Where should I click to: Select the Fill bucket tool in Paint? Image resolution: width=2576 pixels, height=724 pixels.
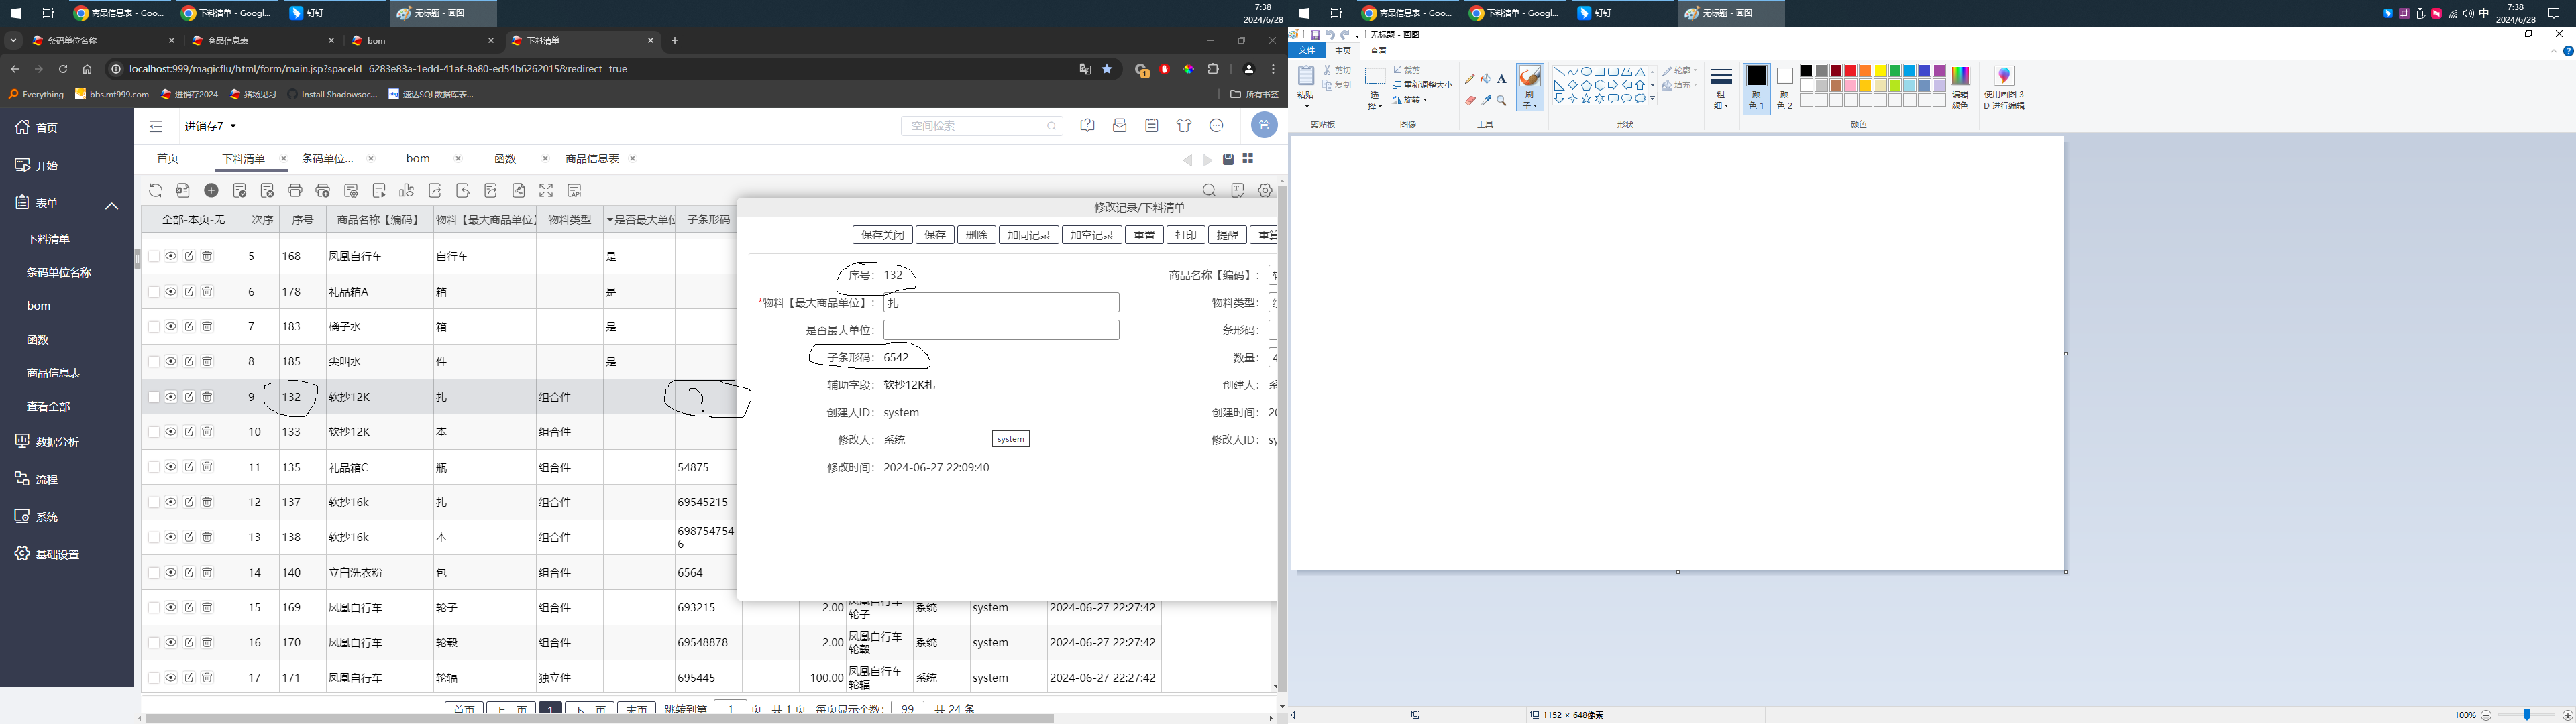[1485, 79]
